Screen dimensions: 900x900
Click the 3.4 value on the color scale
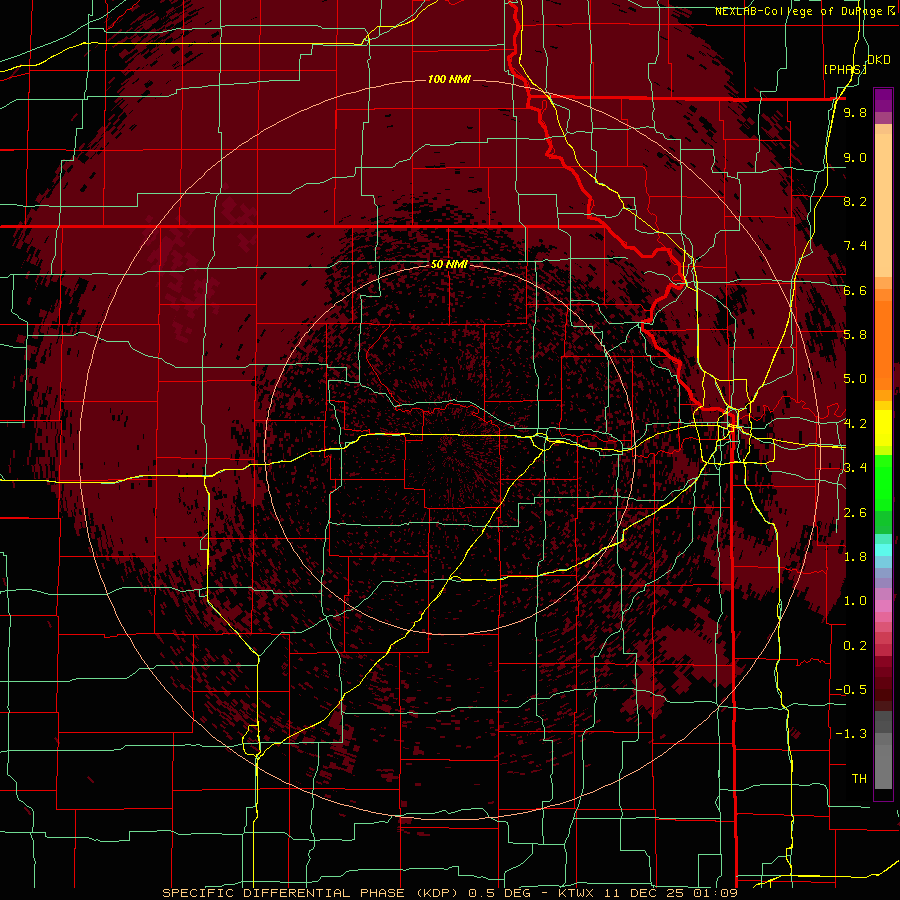click(x=855, y=468)
